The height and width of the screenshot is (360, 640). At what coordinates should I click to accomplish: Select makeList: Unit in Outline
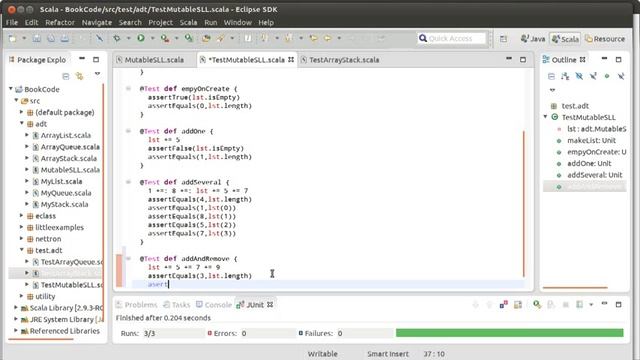591,140
